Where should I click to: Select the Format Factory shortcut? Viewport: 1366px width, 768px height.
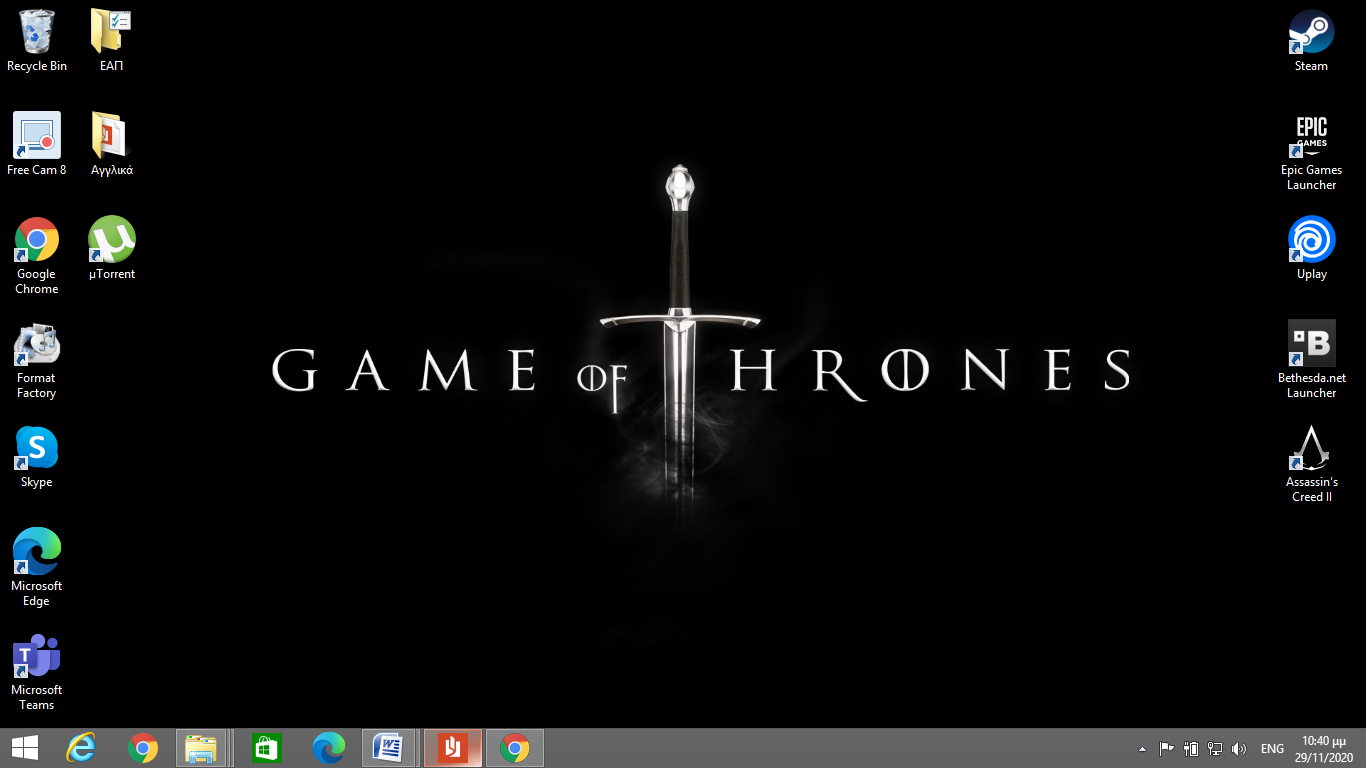37,345
